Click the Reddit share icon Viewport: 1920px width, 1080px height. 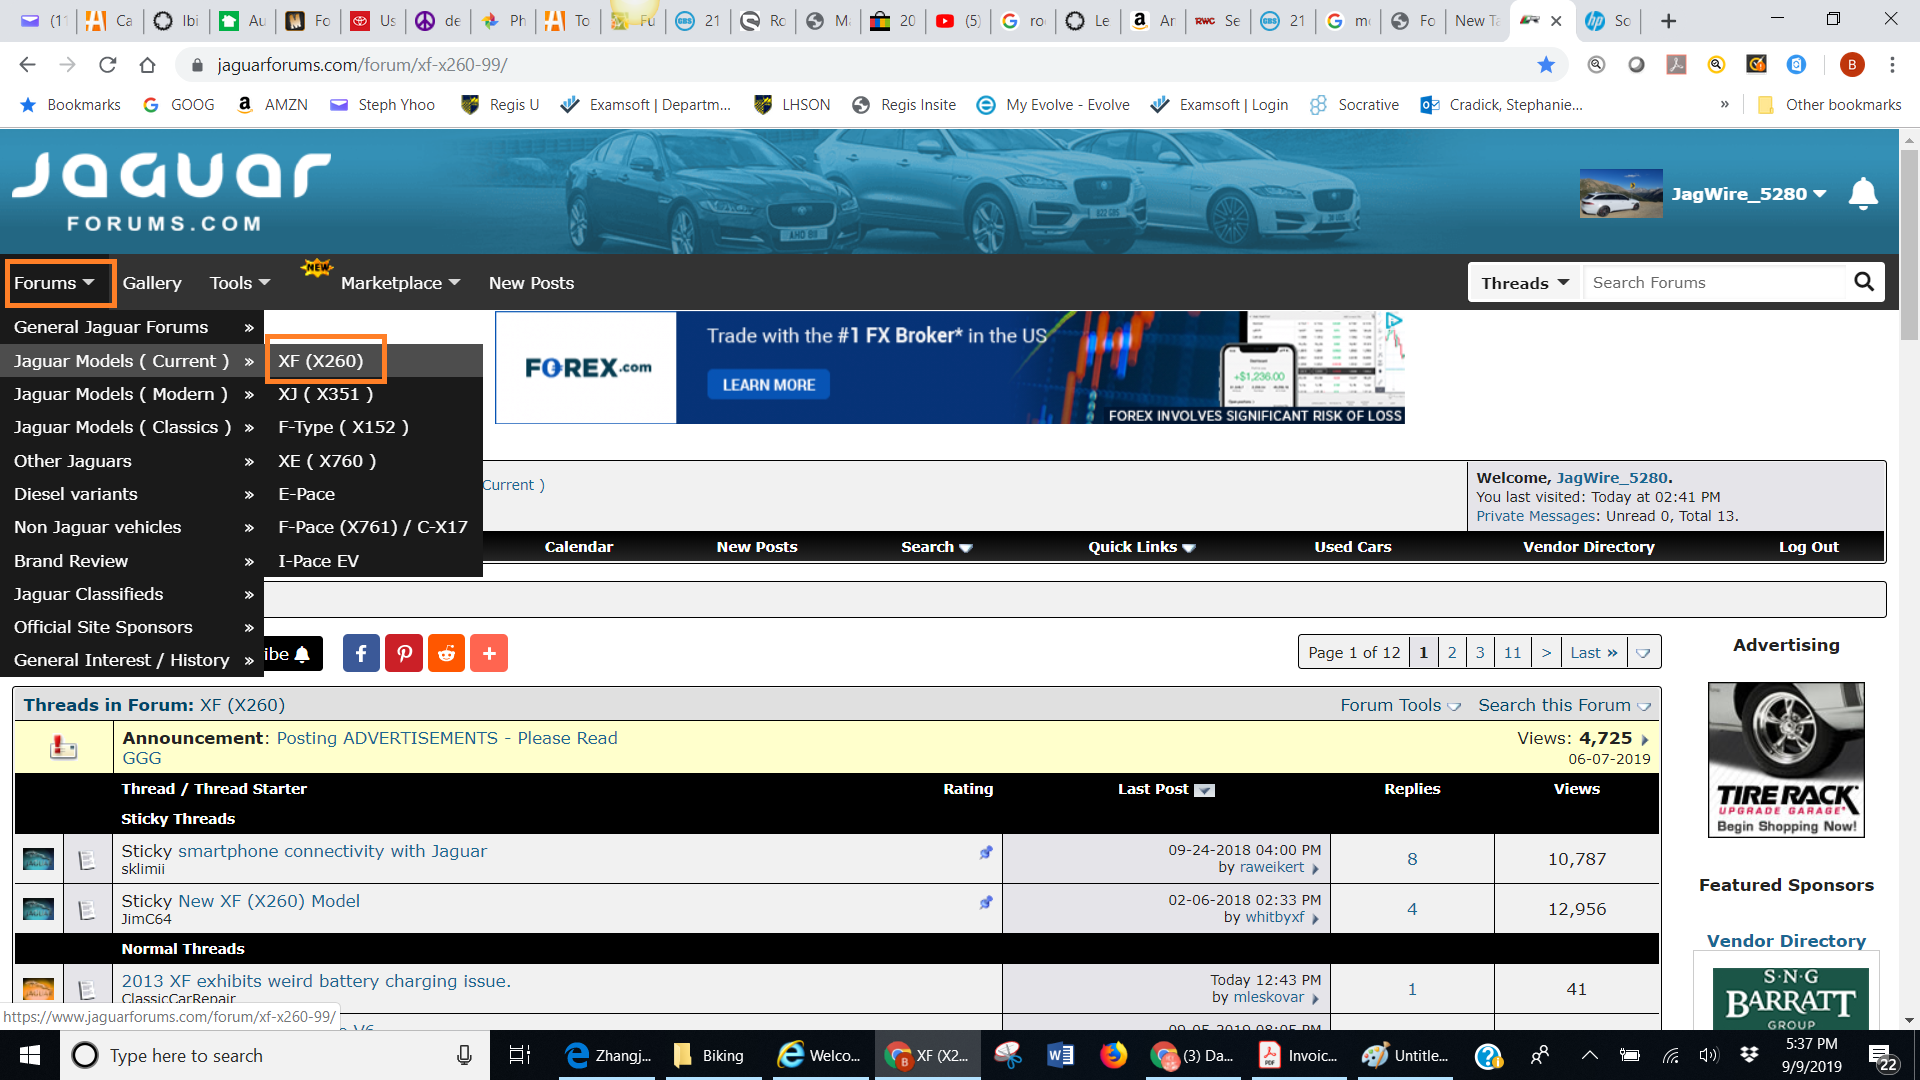[447, 654]
